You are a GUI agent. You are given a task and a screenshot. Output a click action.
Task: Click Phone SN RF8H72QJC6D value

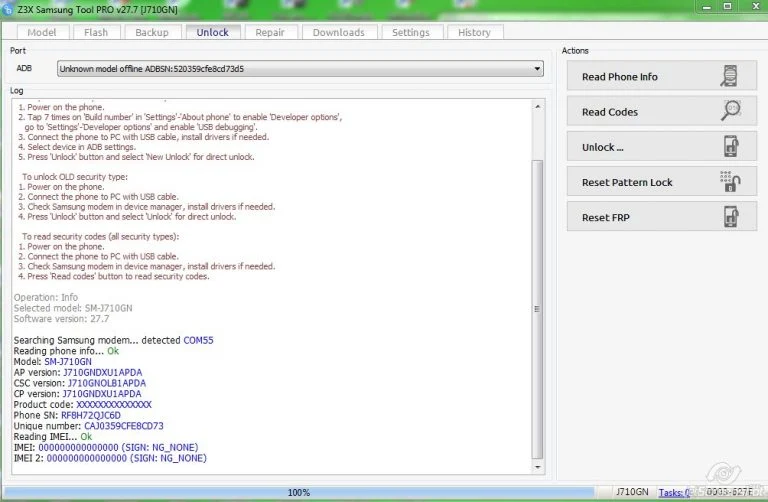(x=91, y=415)
